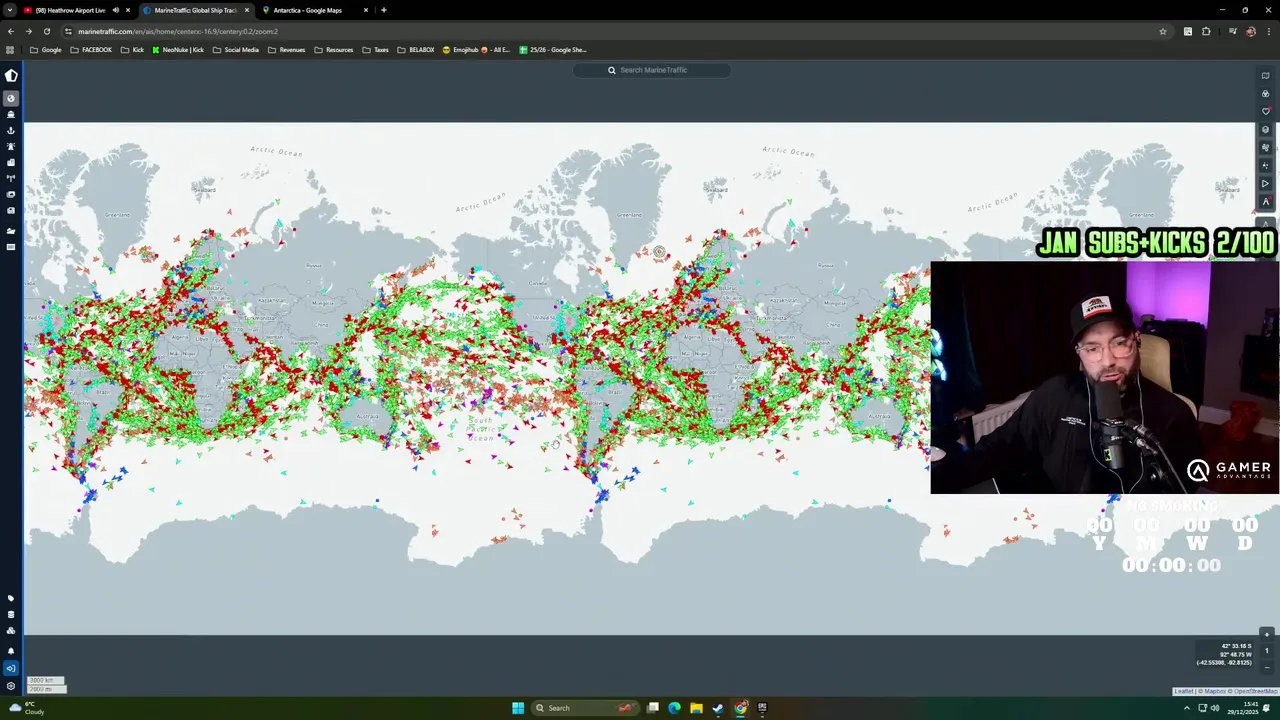Open the density scatter icon on right toolbar
The image size is (1280, 720).
[x=1265, y=166]
